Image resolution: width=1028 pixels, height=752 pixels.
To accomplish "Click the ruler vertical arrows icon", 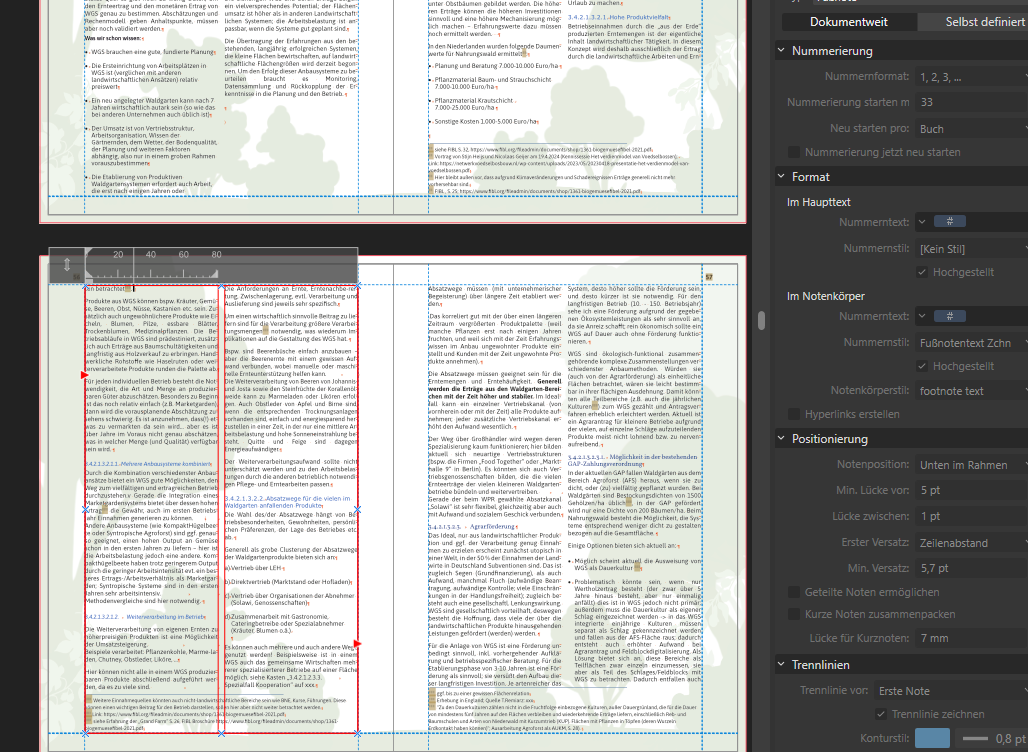I will click(66, 265).
